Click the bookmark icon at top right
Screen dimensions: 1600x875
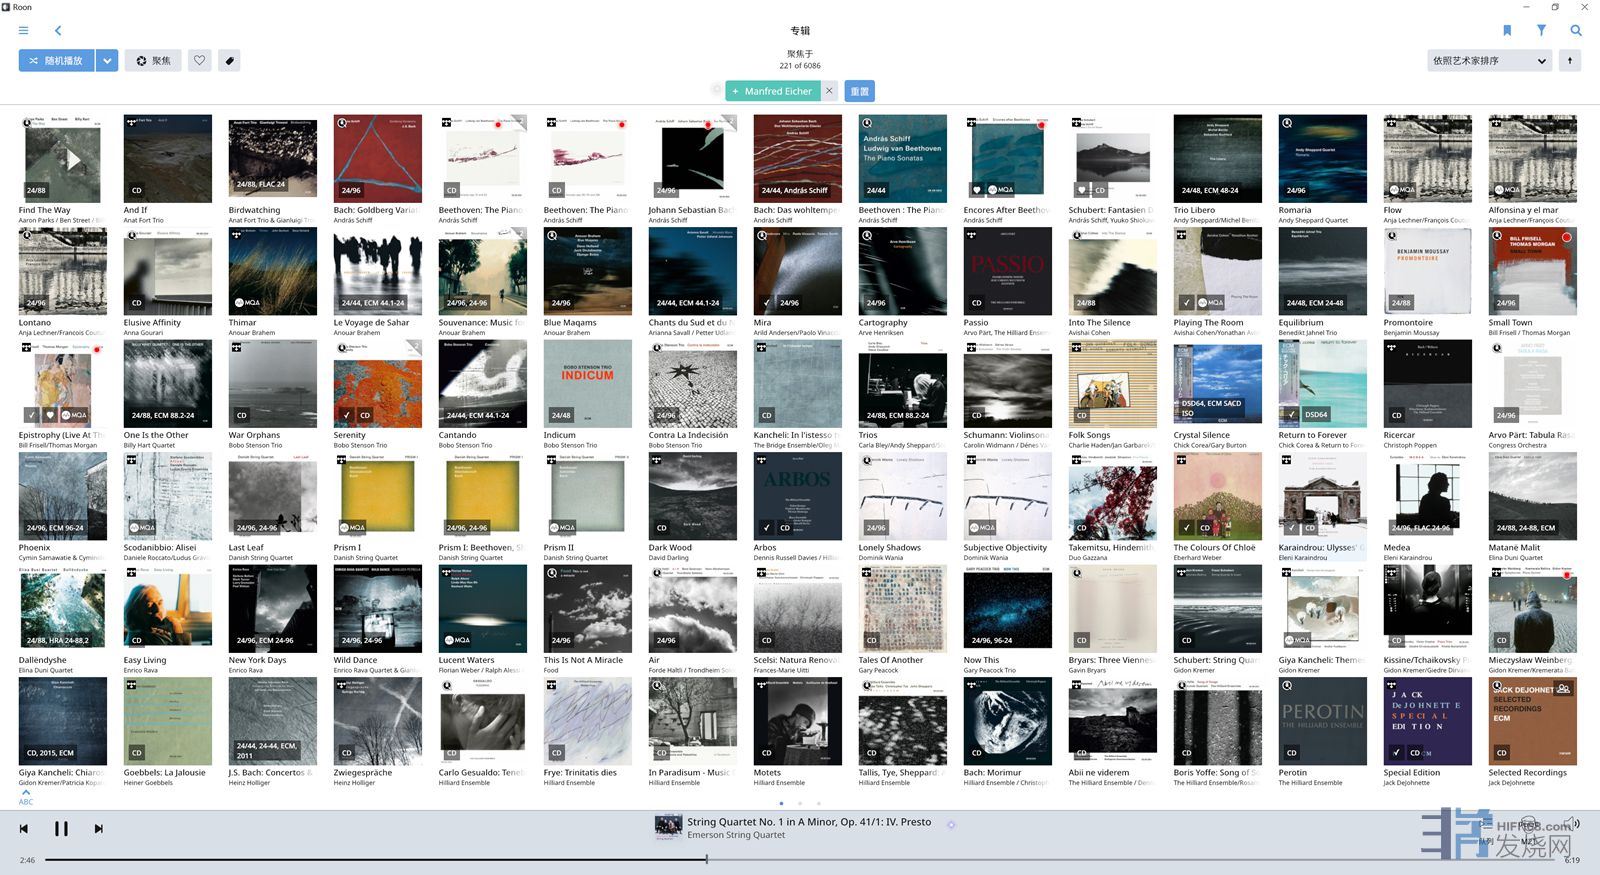pyautogui.click(x=1507, y=31)
